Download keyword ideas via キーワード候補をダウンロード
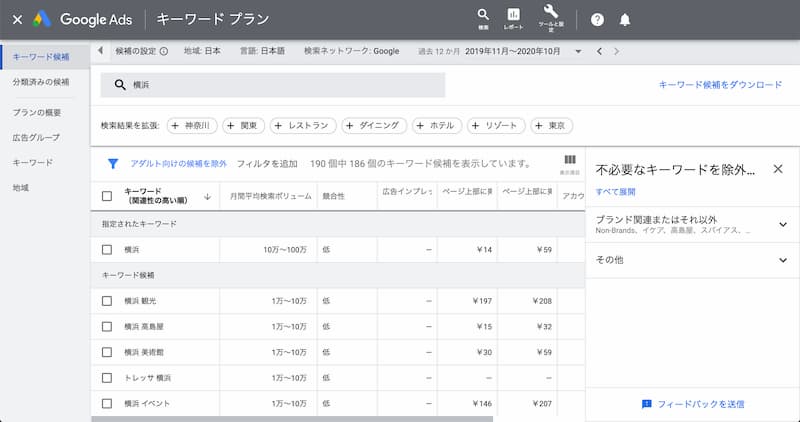 720,85
